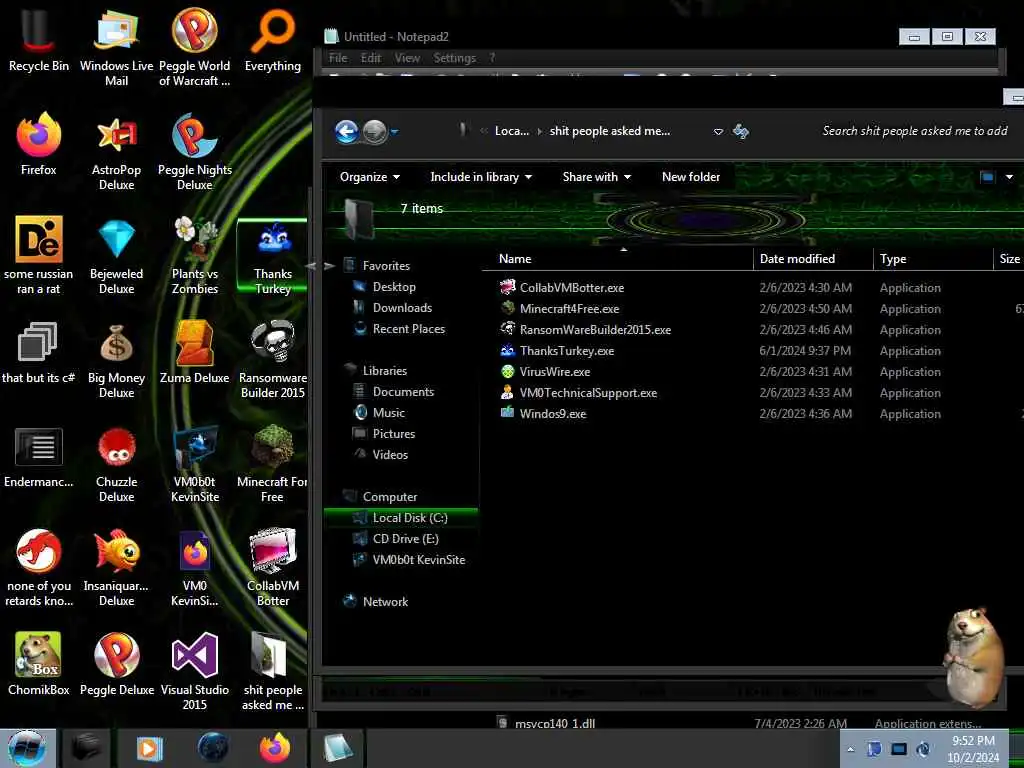Select 'none of you retards kno...' desktop icon
The image size is (1024, 768).
39,567
